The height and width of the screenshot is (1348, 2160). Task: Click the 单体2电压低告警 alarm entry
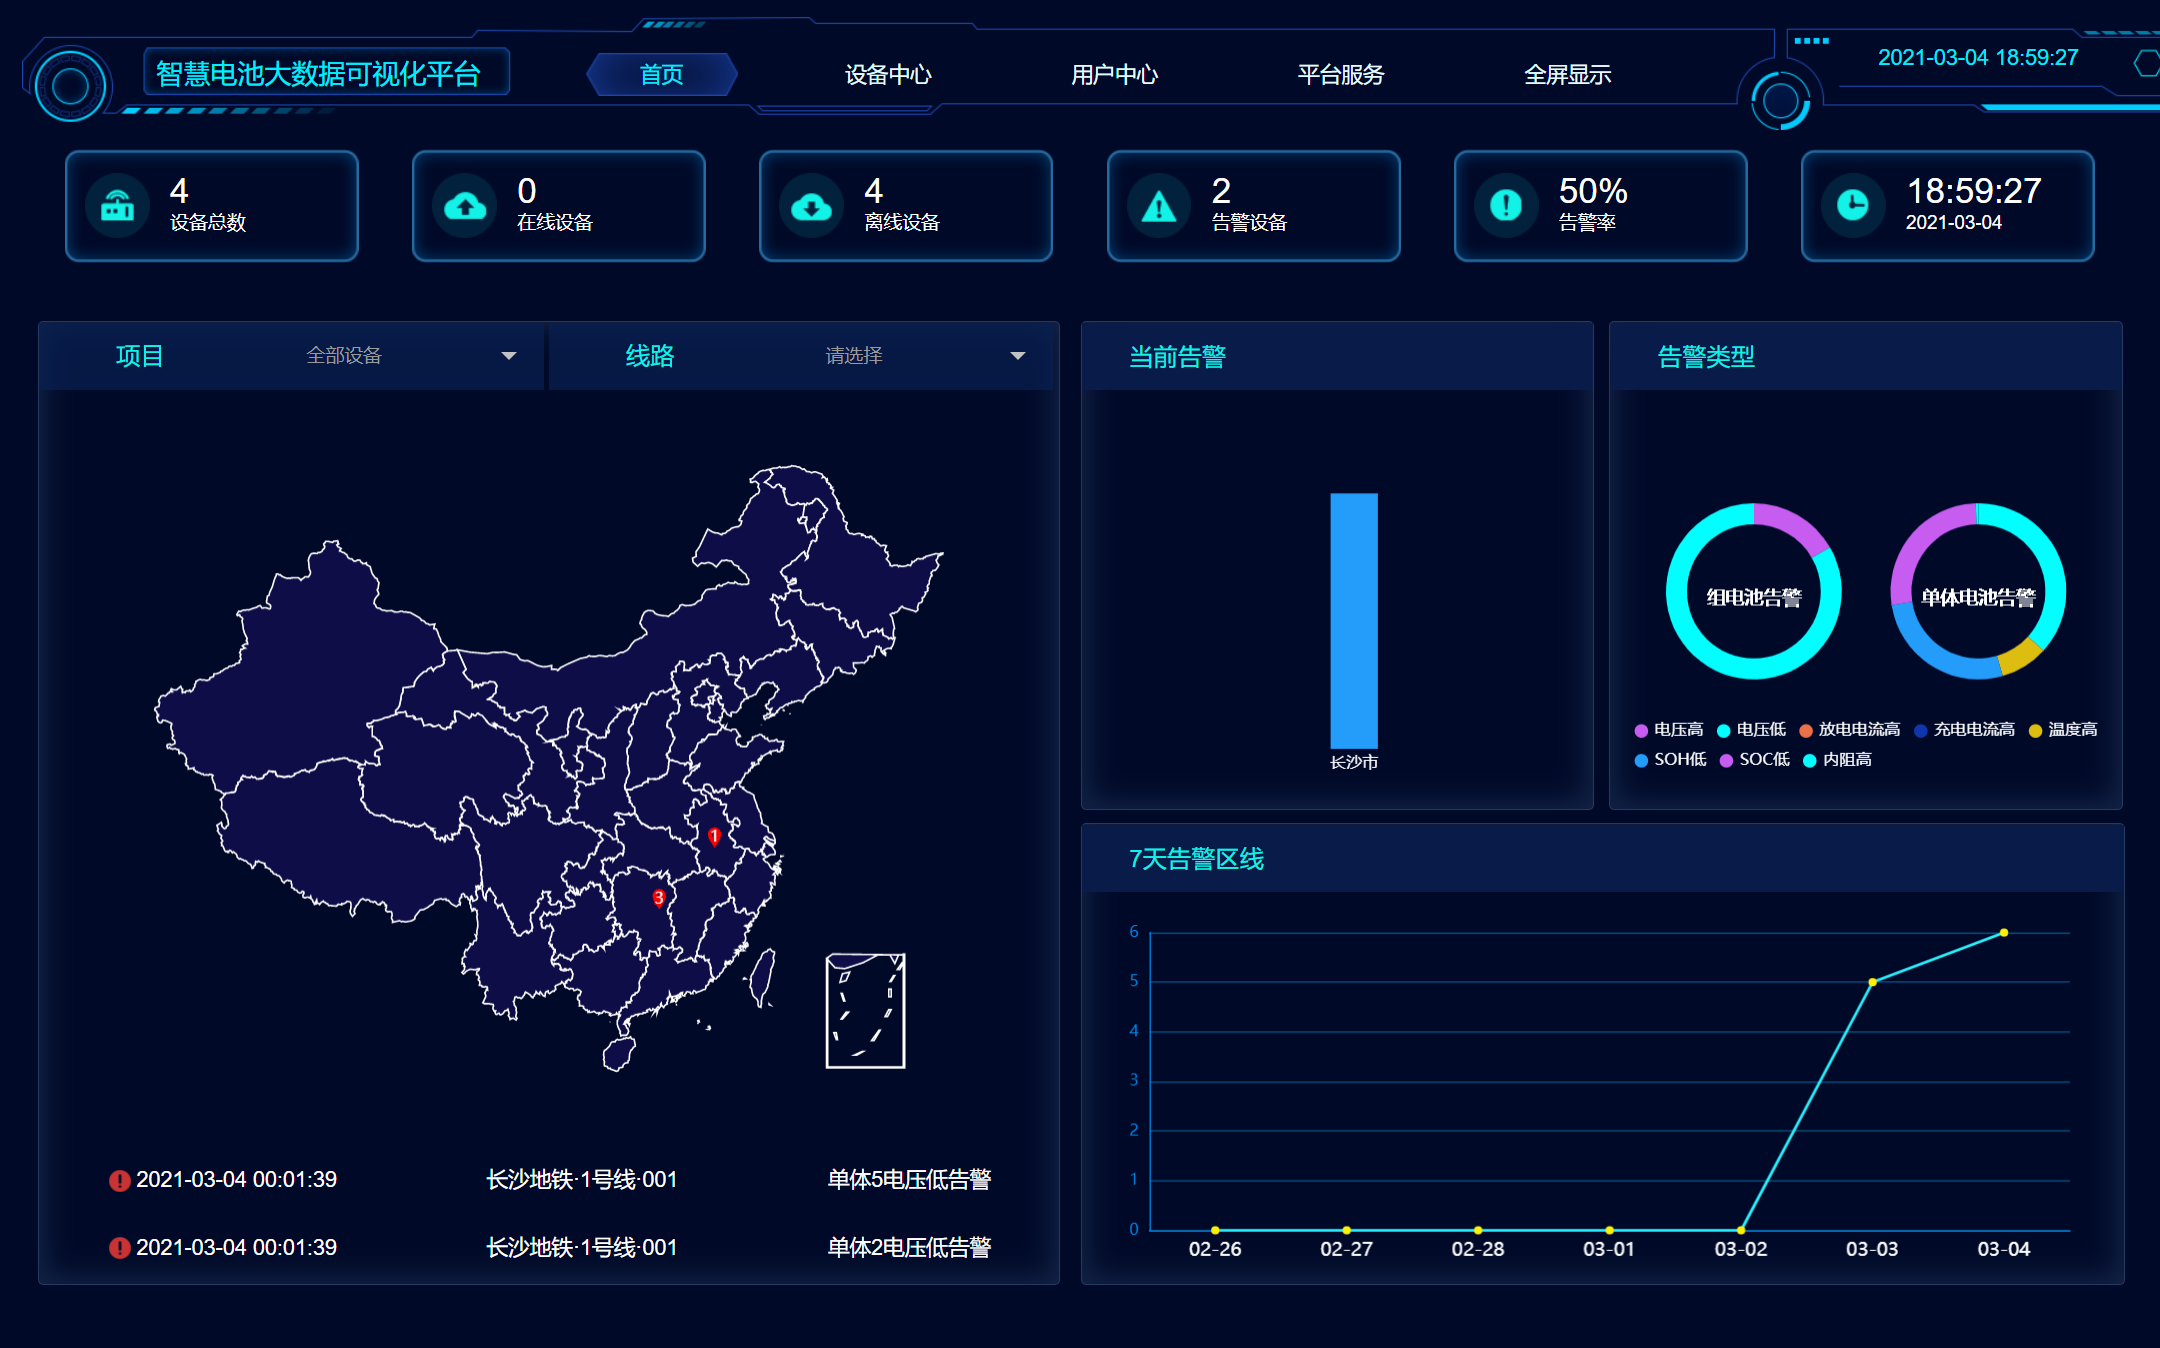(908, 1248)
